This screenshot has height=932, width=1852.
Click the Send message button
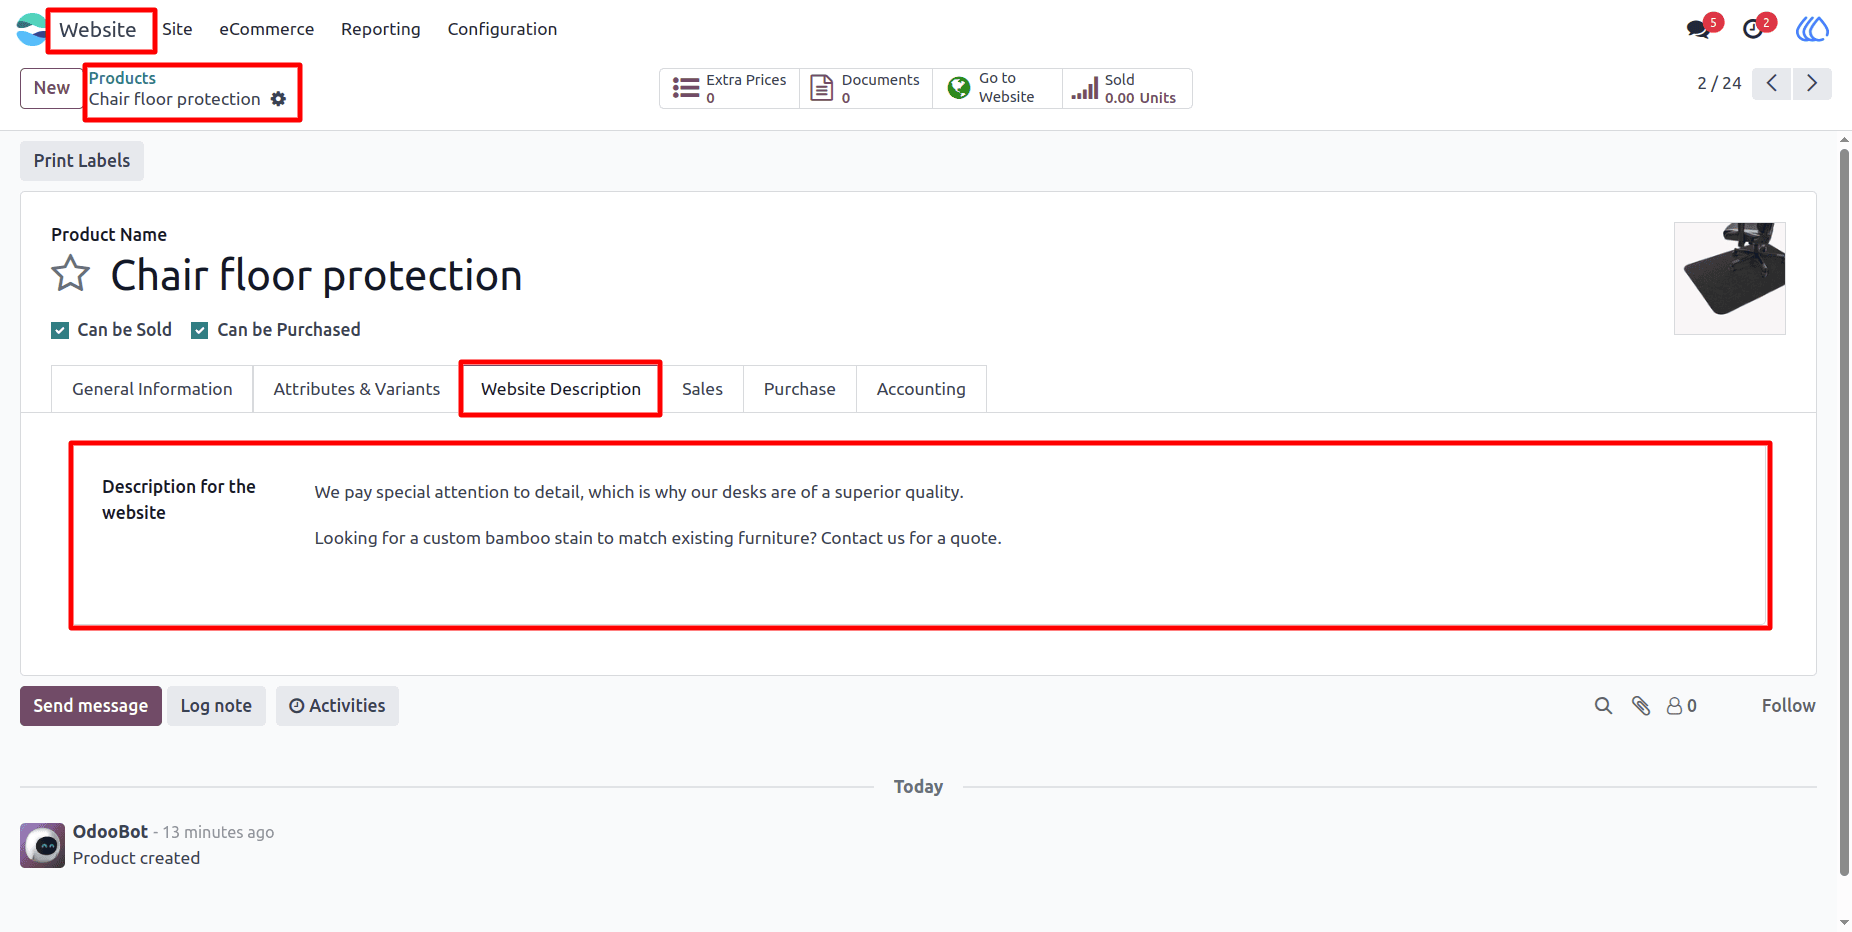(x=91, y=706)
